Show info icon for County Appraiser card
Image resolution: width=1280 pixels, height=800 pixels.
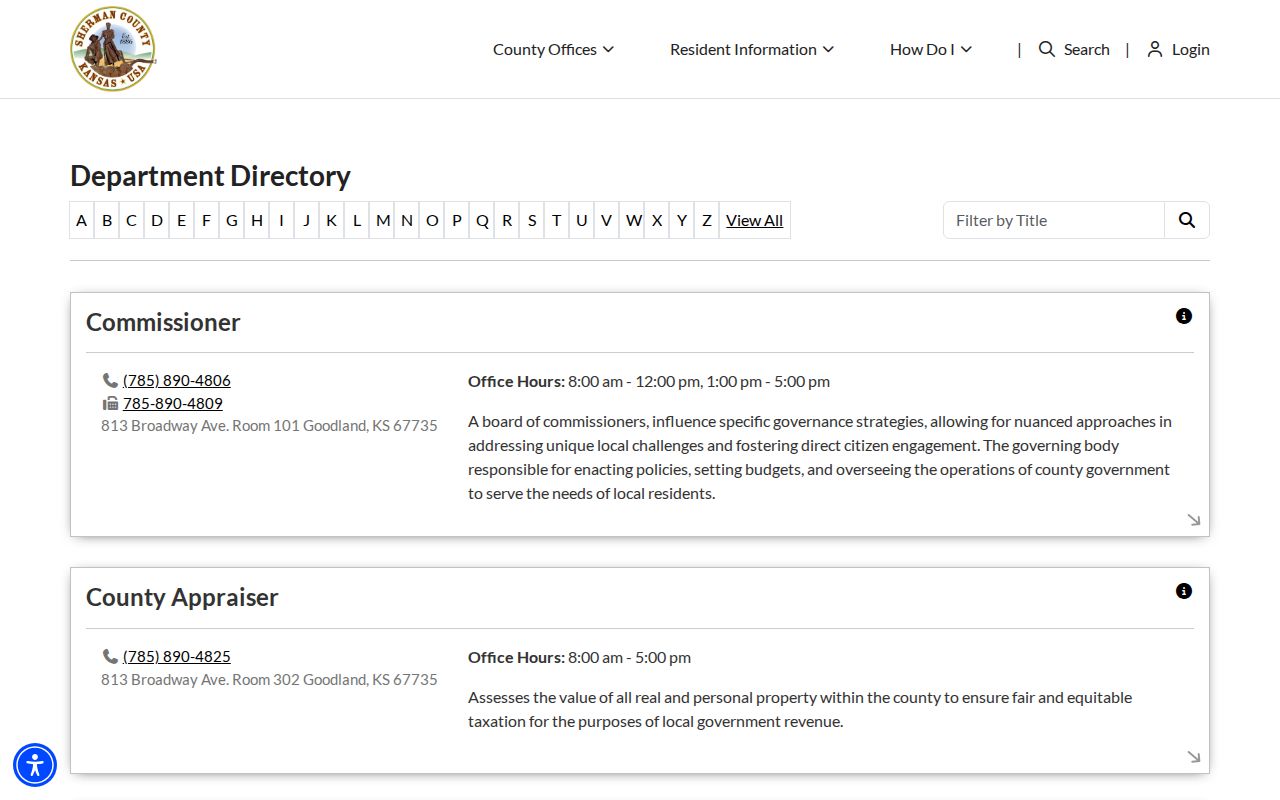(x=1184, y=591)
